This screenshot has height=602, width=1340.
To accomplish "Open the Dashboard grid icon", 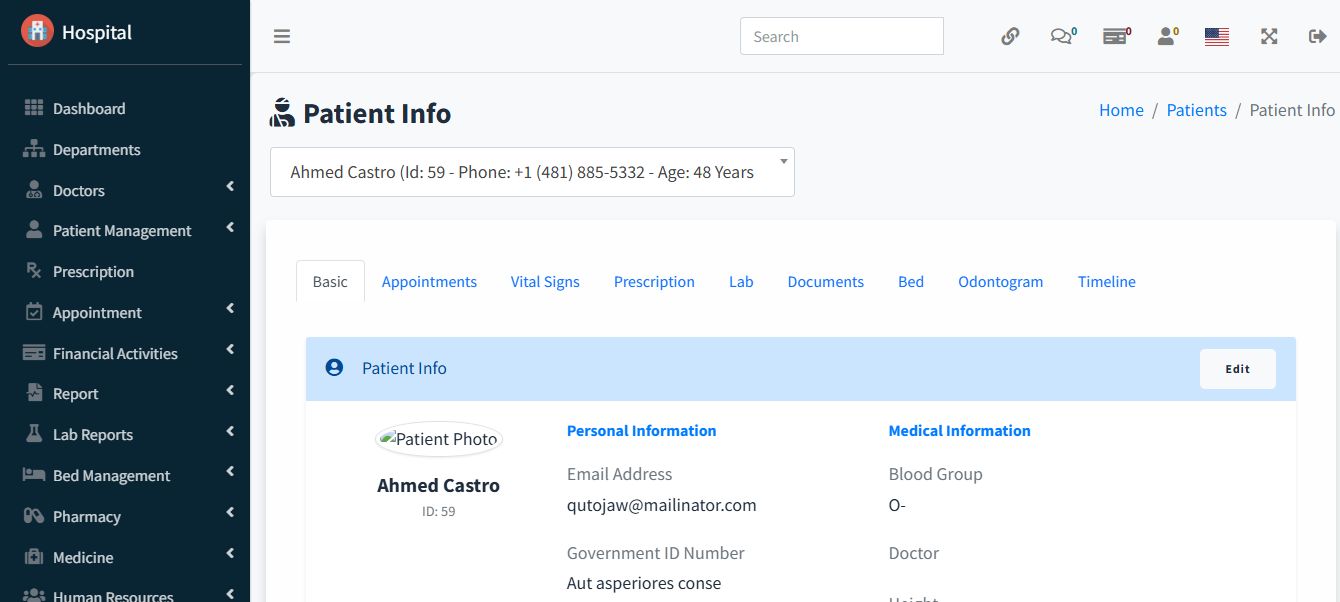I will pos(34,108).
